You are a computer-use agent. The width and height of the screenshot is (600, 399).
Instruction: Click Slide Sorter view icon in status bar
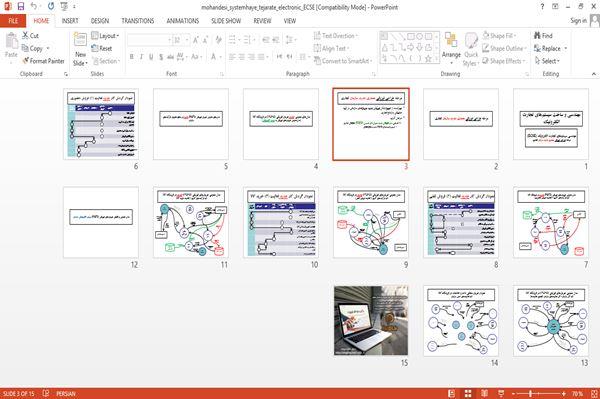(x=468, y=393)
